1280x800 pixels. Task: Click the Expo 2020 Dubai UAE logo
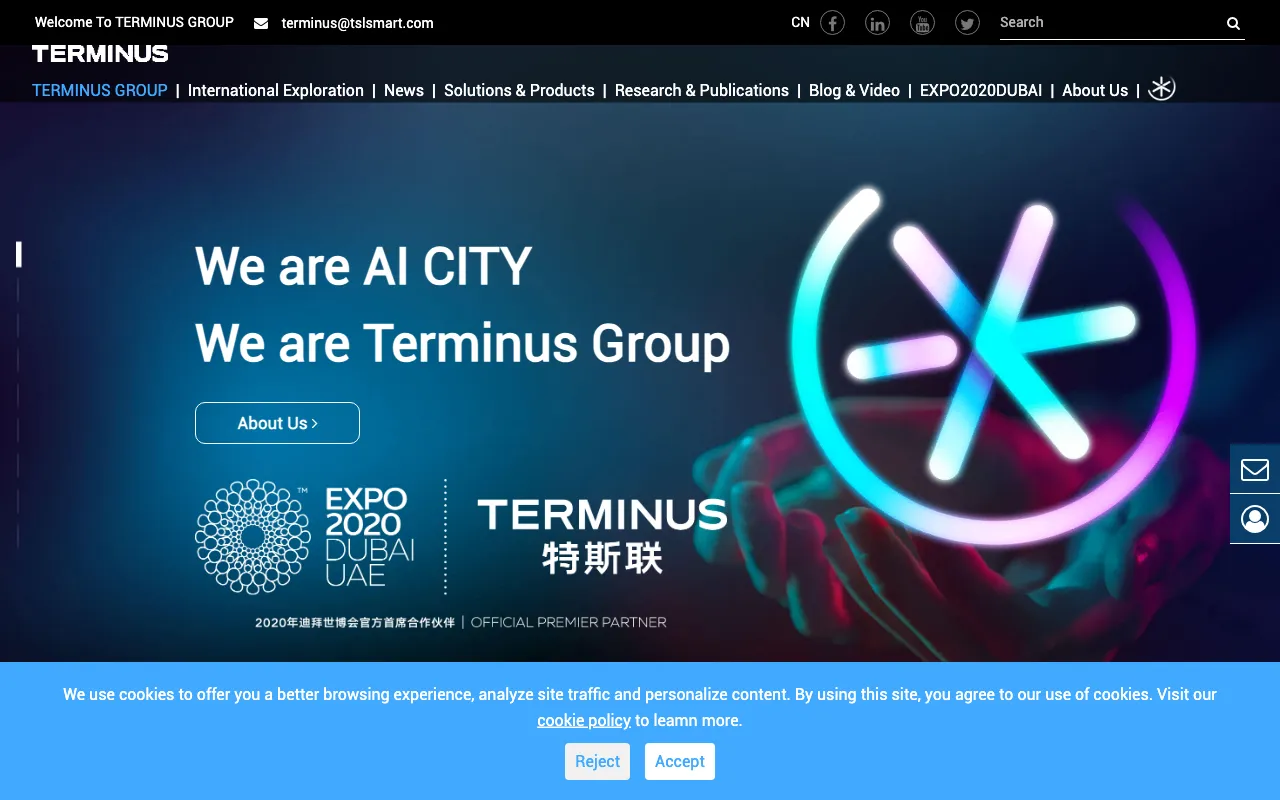[305, 537]
